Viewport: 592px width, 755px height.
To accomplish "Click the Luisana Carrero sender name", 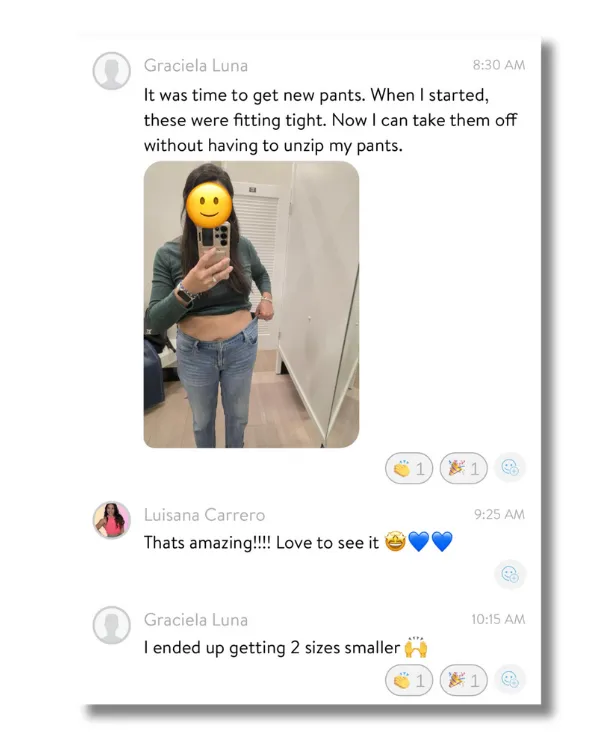I will tap(204, 515).
